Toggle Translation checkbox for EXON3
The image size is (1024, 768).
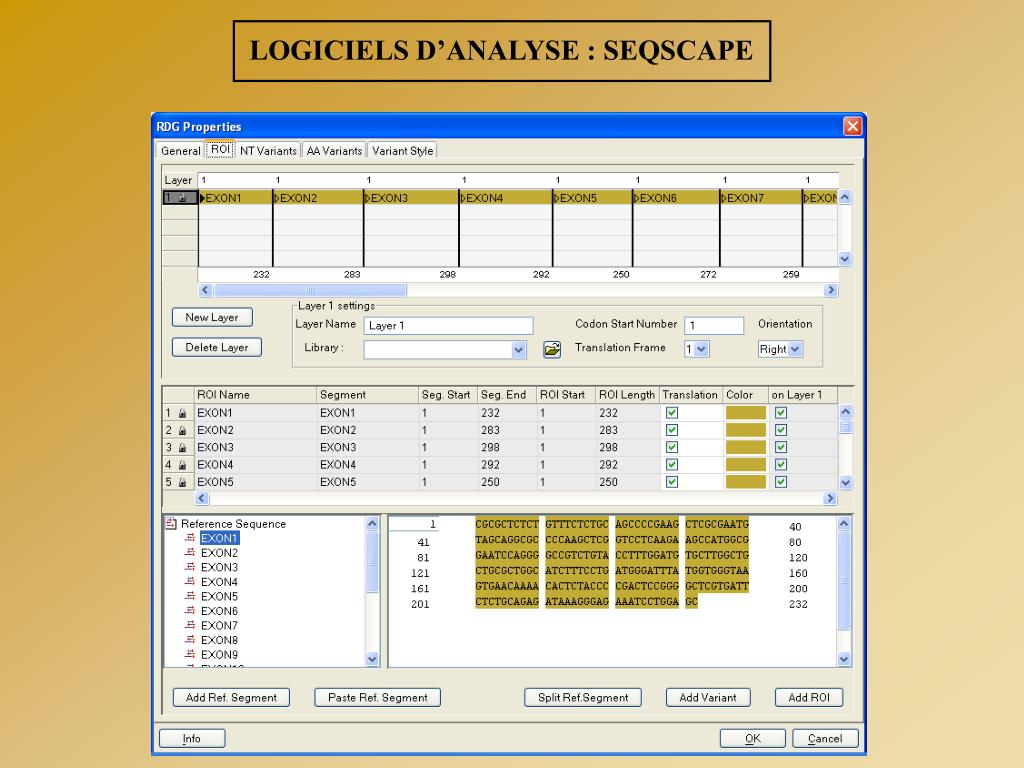click(x=671, y=447)
